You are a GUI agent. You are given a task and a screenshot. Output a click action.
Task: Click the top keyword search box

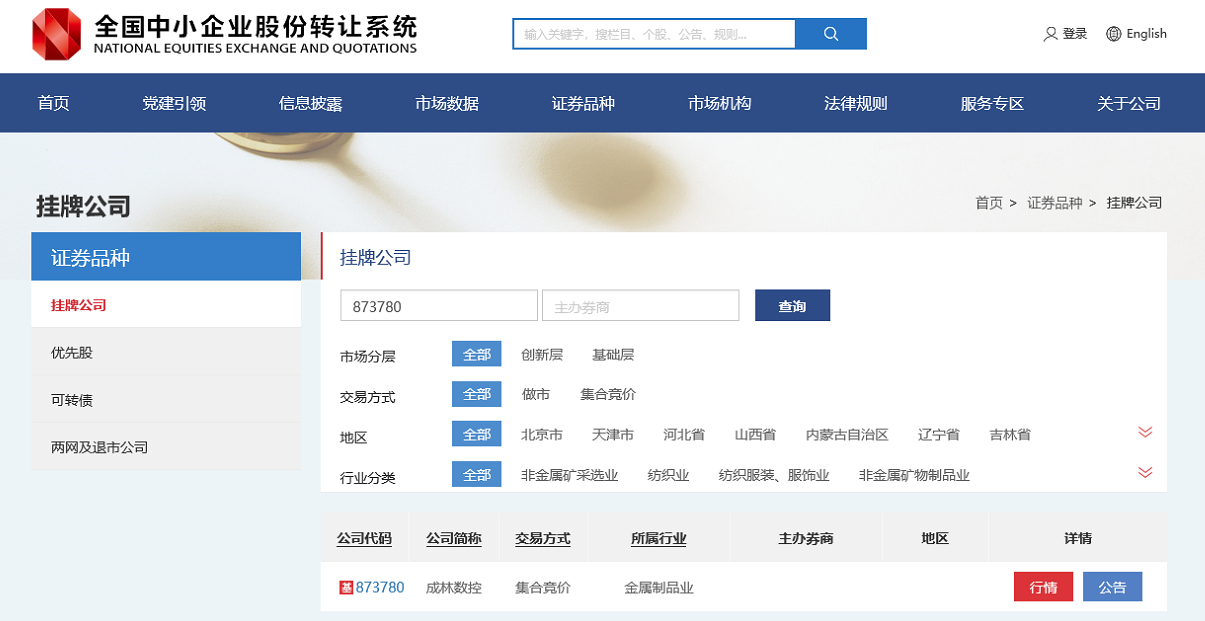pyautogui.click(x=654, y=34)
